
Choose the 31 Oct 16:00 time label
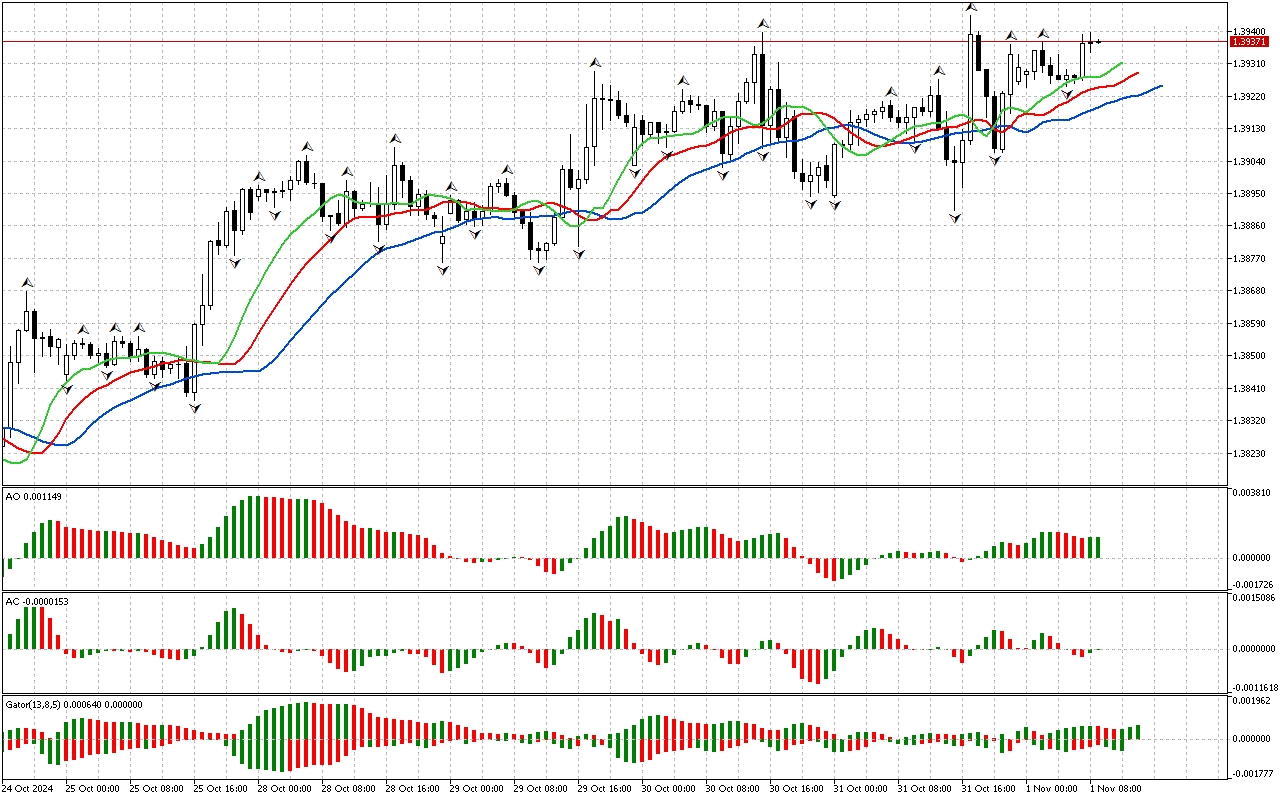tap(988, 788)
